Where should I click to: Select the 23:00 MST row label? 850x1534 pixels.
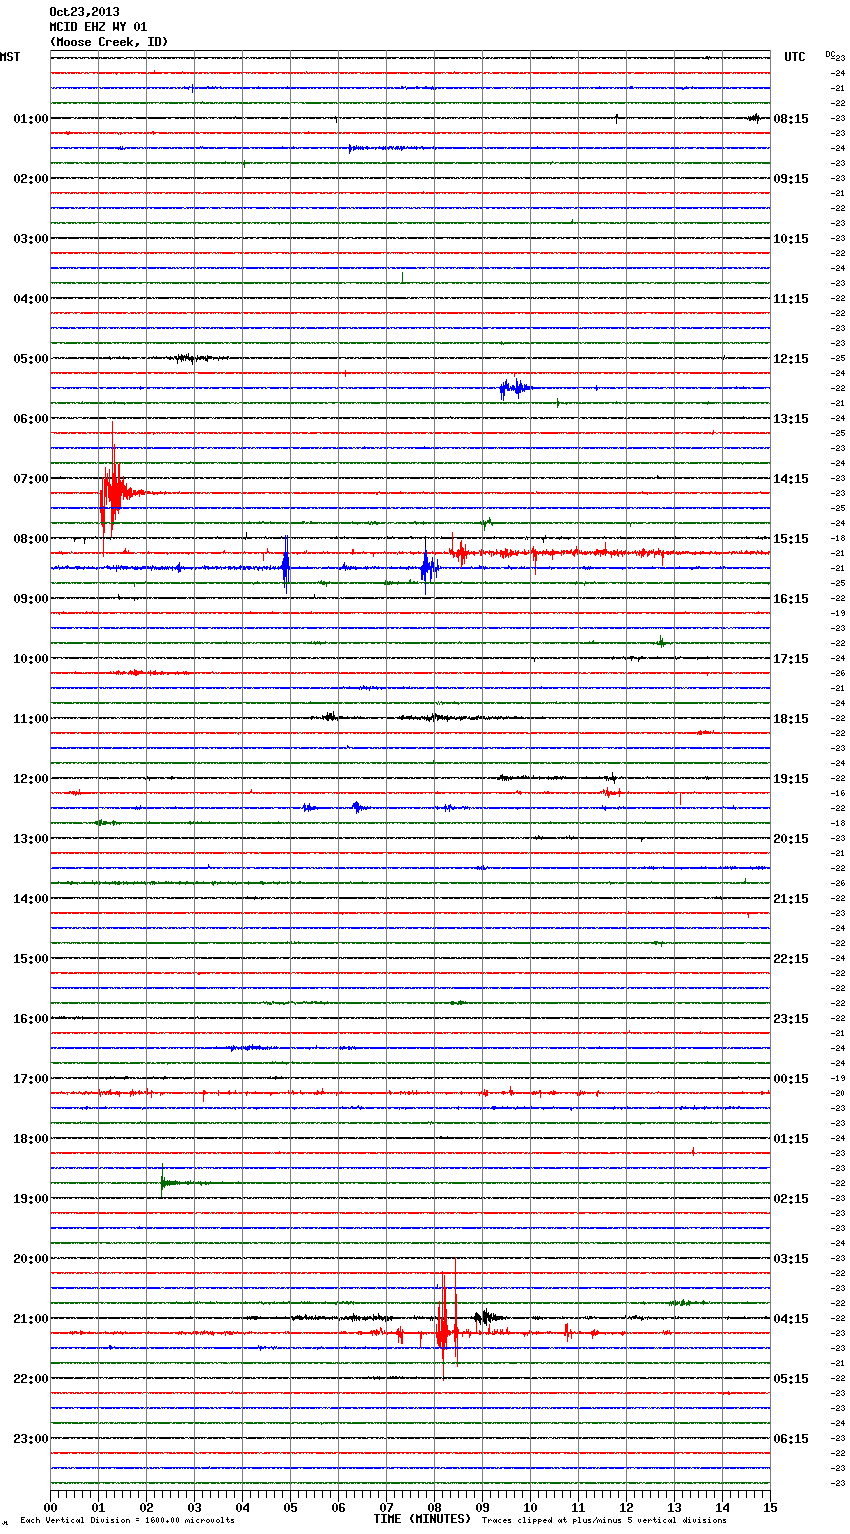(31, 1439)
